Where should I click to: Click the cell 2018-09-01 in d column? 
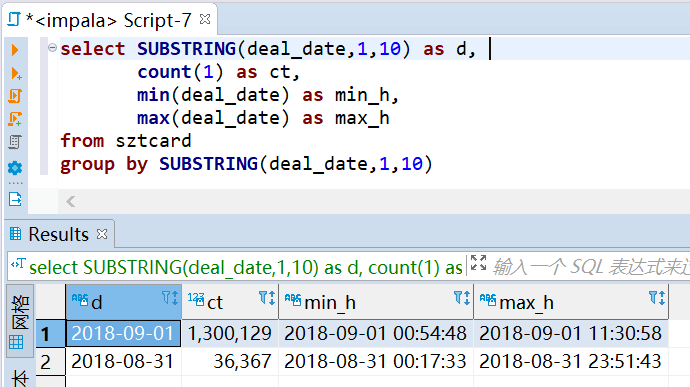(x=123, y=334)
